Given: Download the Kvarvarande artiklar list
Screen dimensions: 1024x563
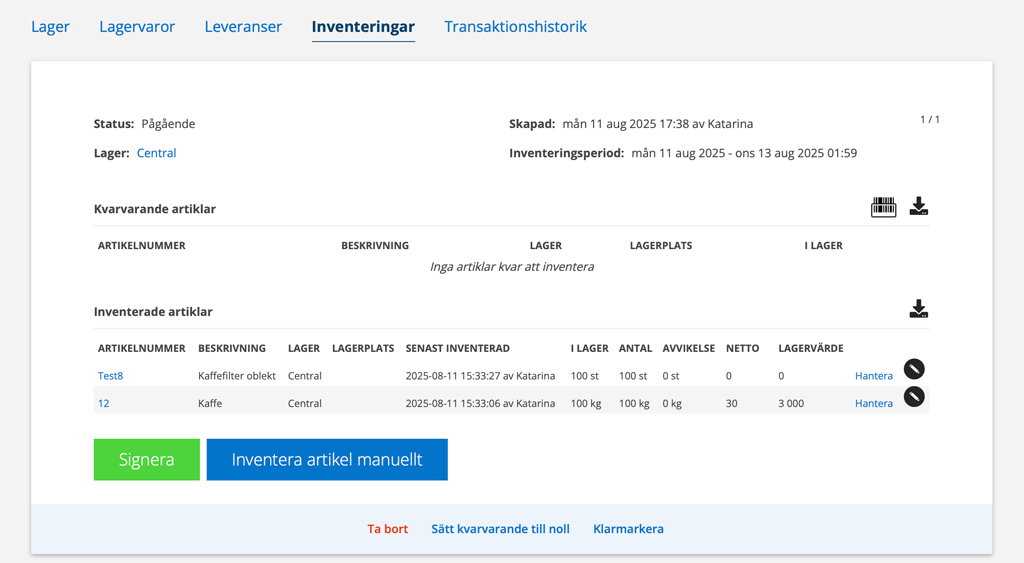Looking at the screenshot, I should (x=919, y=206).
